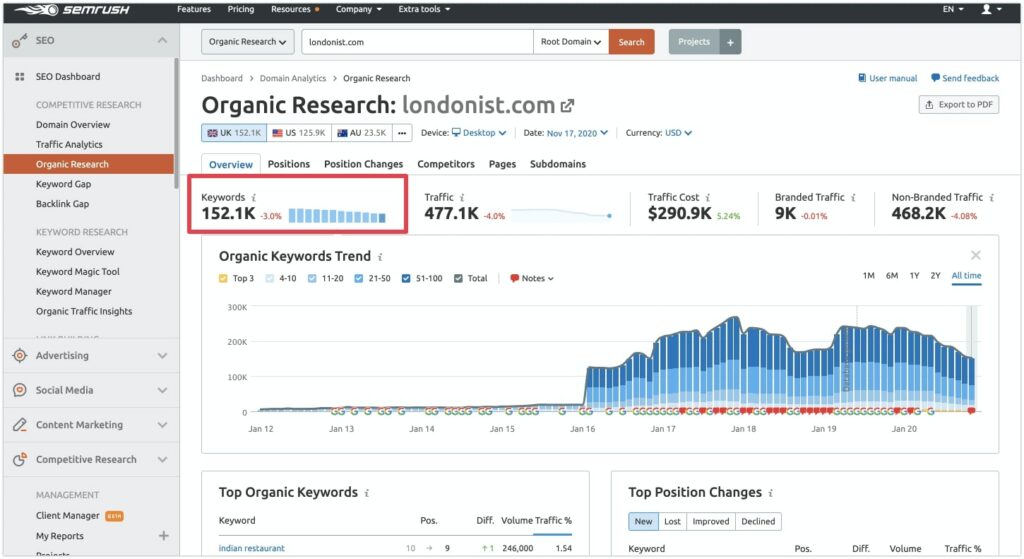The height and width of the screenshot is (559, 1024).
Task: Click the Social Media chat icon
Action: (x=20, y=390)
